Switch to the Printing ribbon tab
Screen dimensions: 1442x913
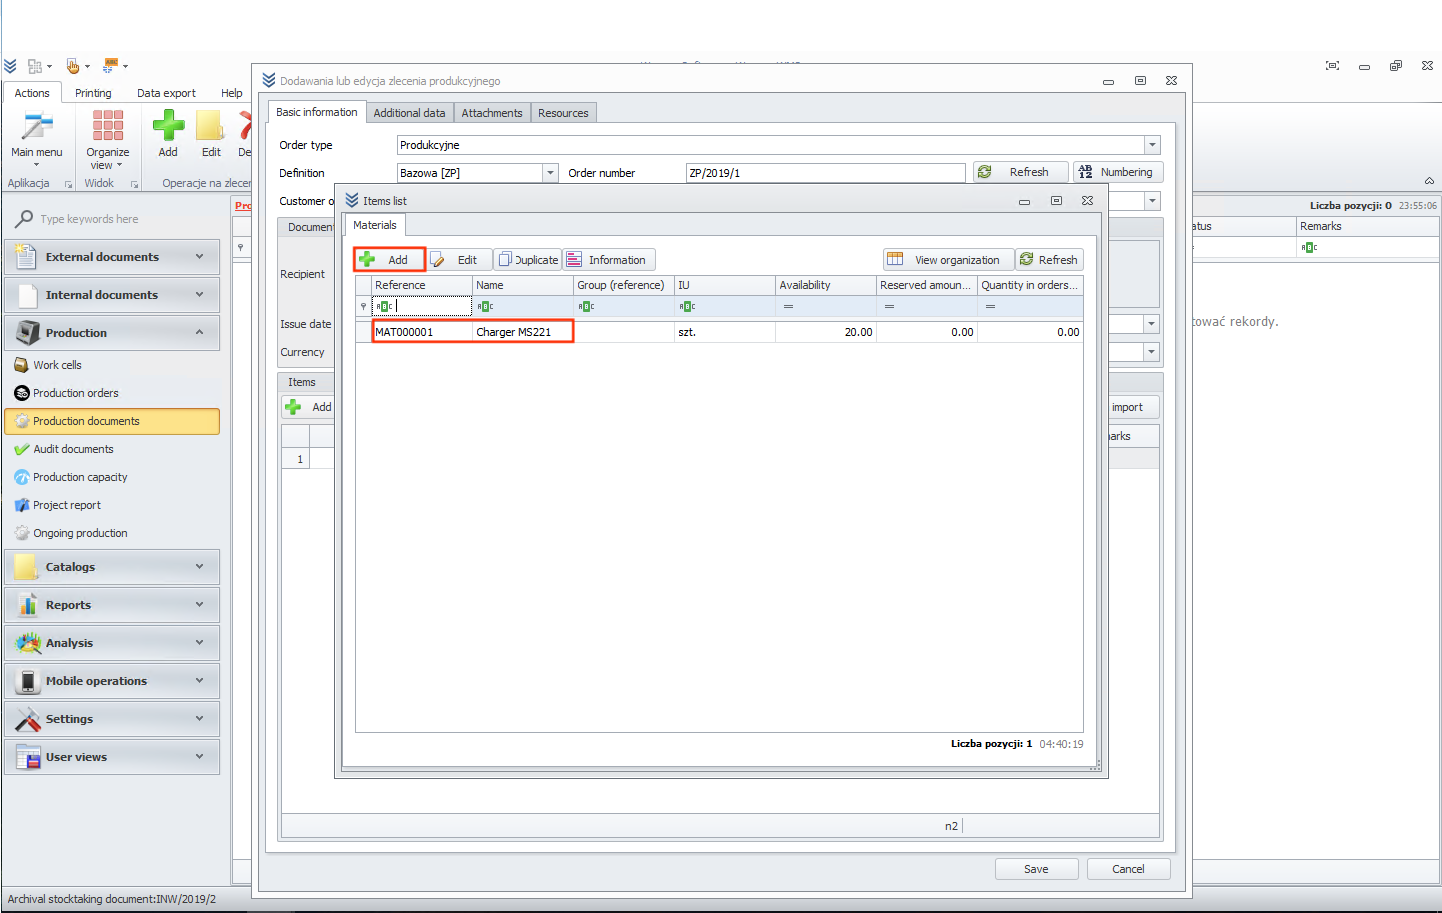[93, 93]
